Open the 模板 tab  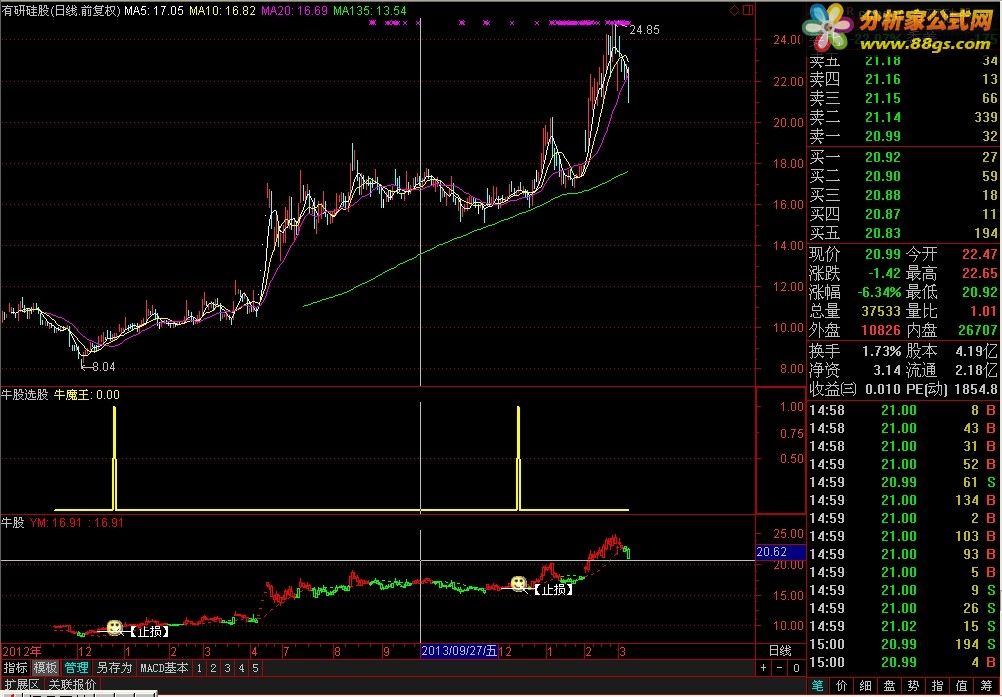(x=45, y=668)
